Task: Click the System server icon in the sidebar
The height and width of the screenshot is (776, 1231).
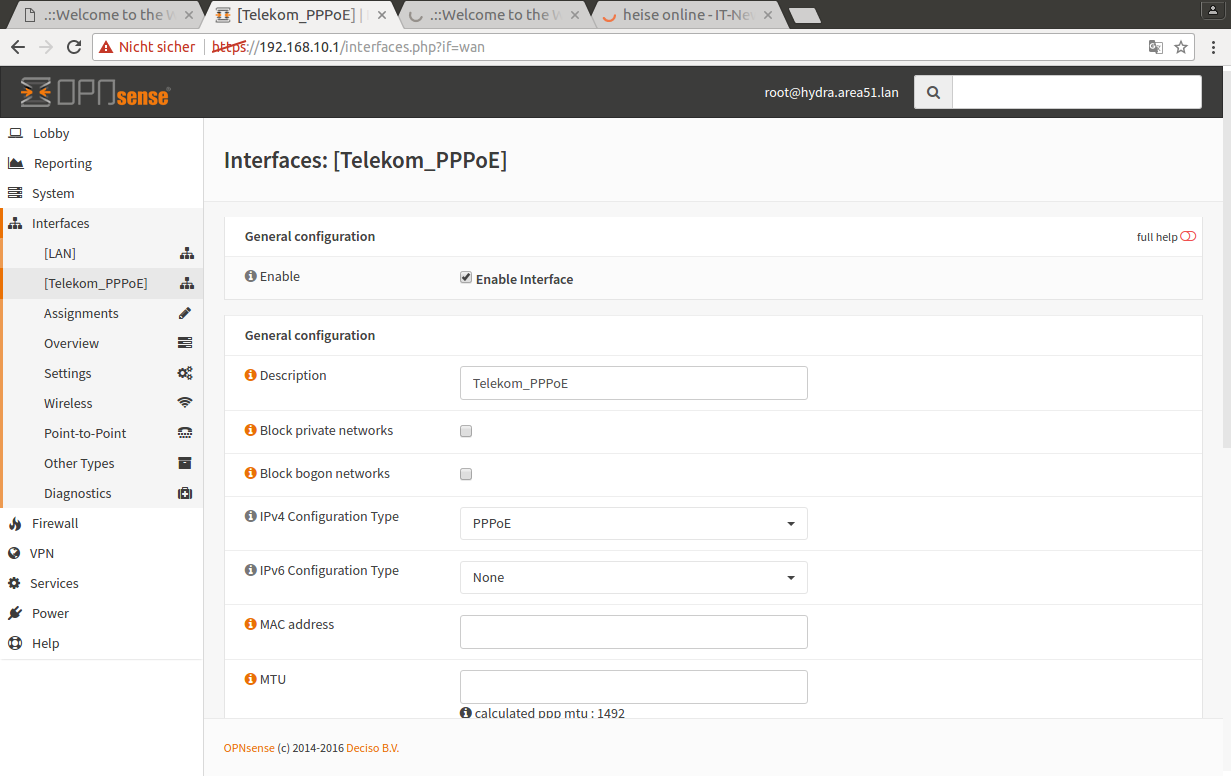Action: 15,193
